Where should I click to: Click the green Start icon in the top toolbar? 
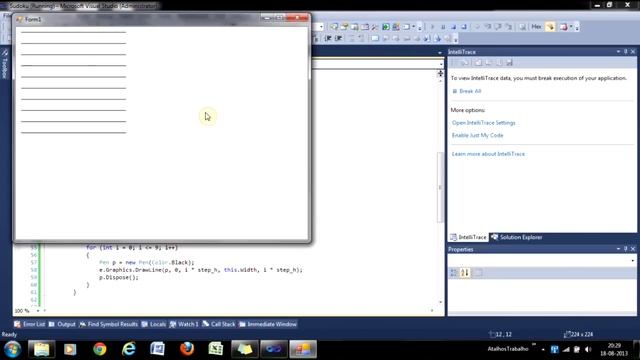pos(386,27)
